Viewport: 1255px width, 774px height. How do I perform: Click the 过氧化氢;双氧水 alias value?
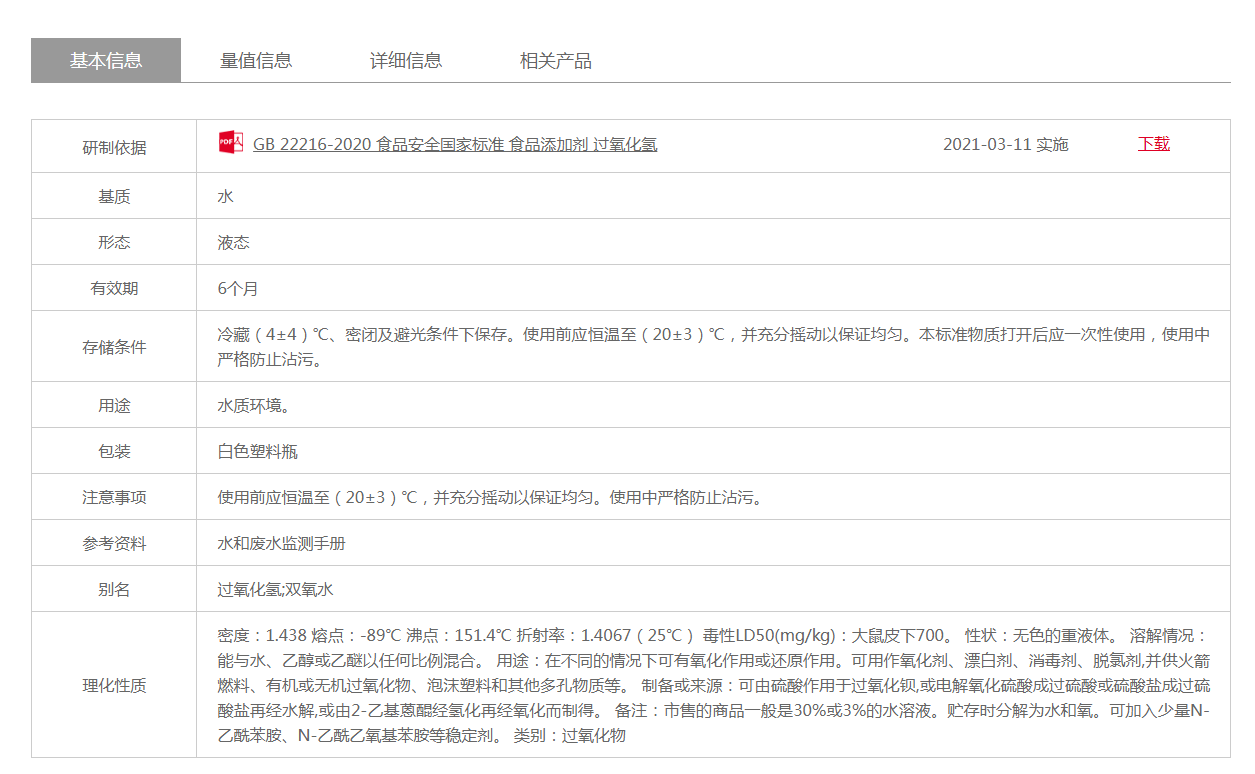(275, 590)
